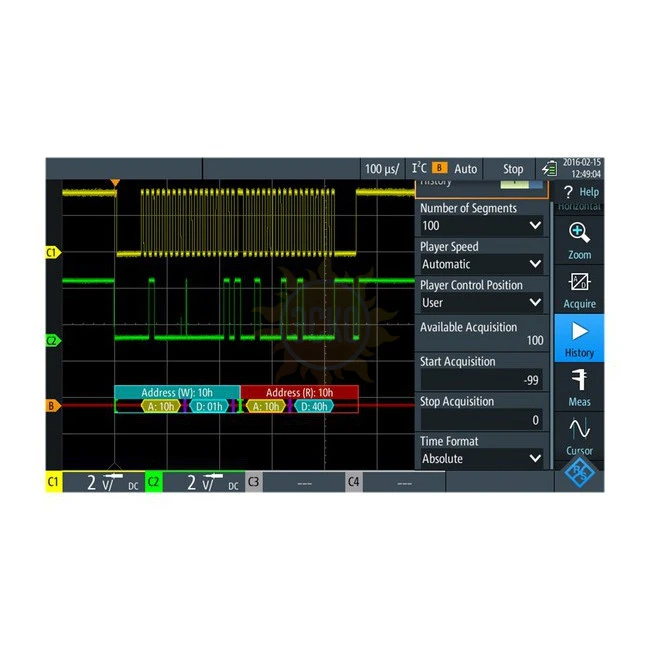Open the 100 µs/ timebase setting

click(382, 169)
